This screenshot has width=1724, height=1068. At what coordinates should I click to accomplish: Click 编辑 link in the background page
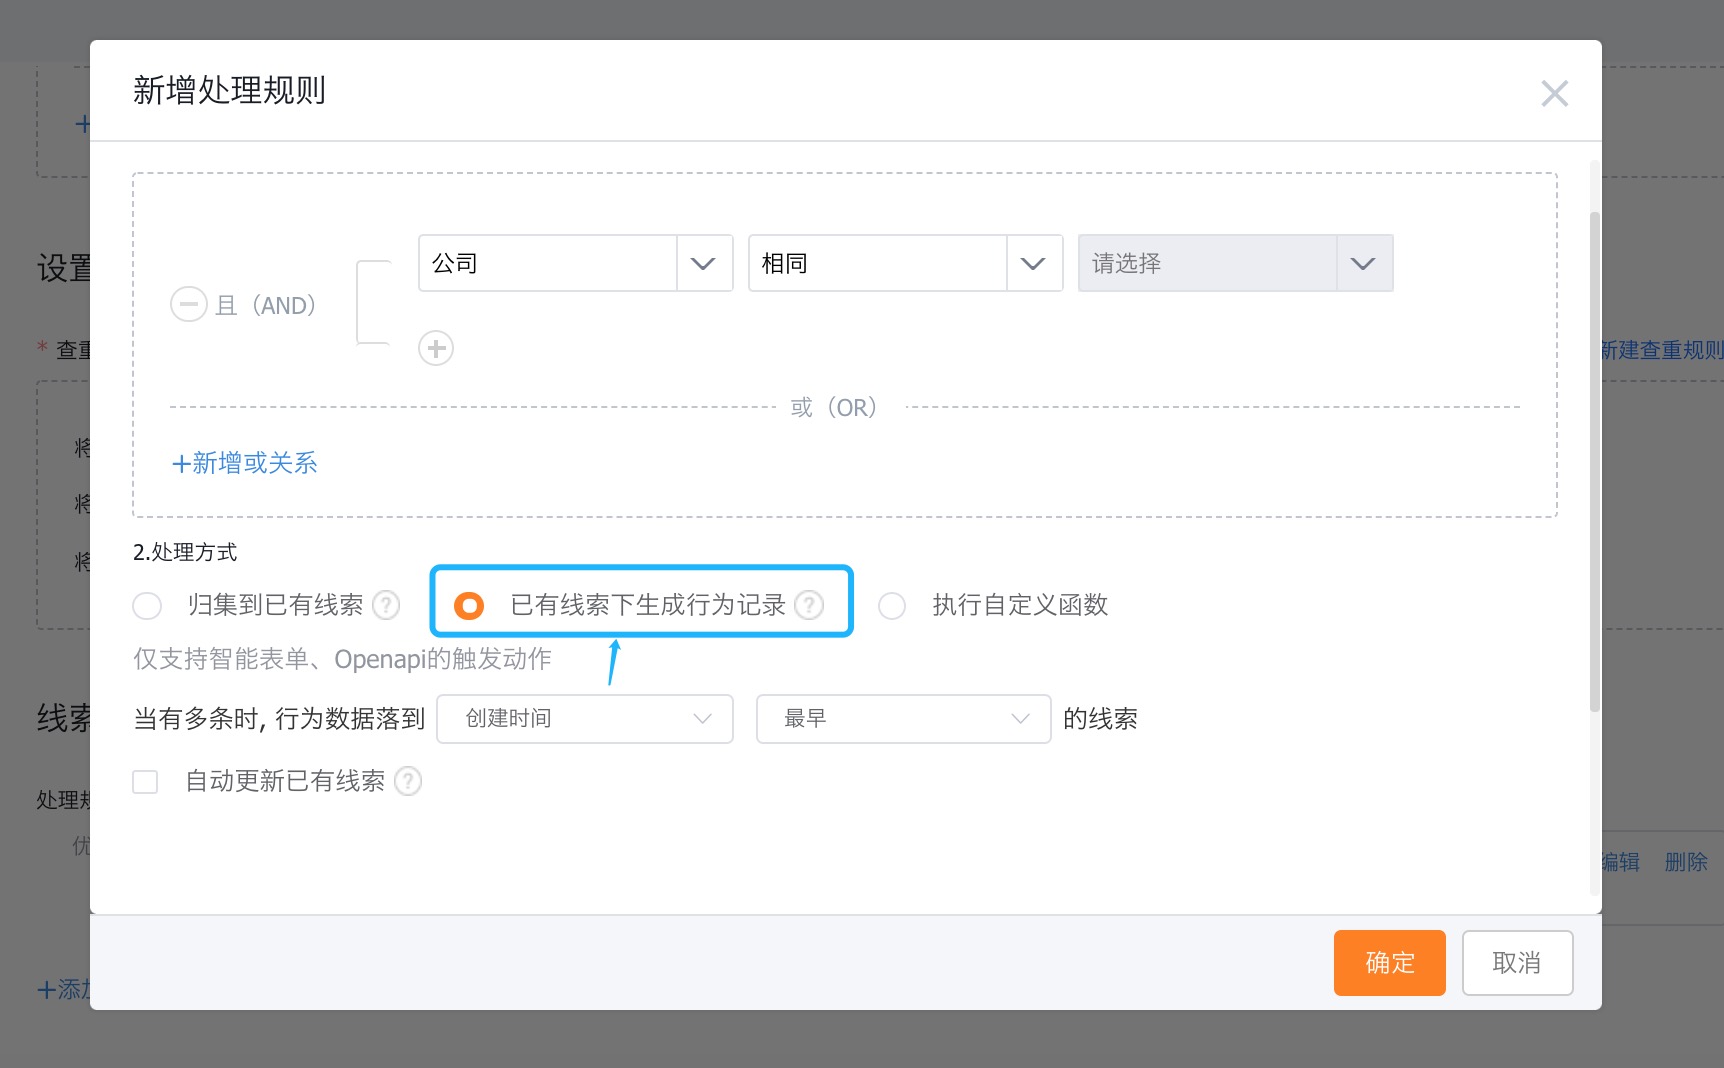(x=1621, y=862)
